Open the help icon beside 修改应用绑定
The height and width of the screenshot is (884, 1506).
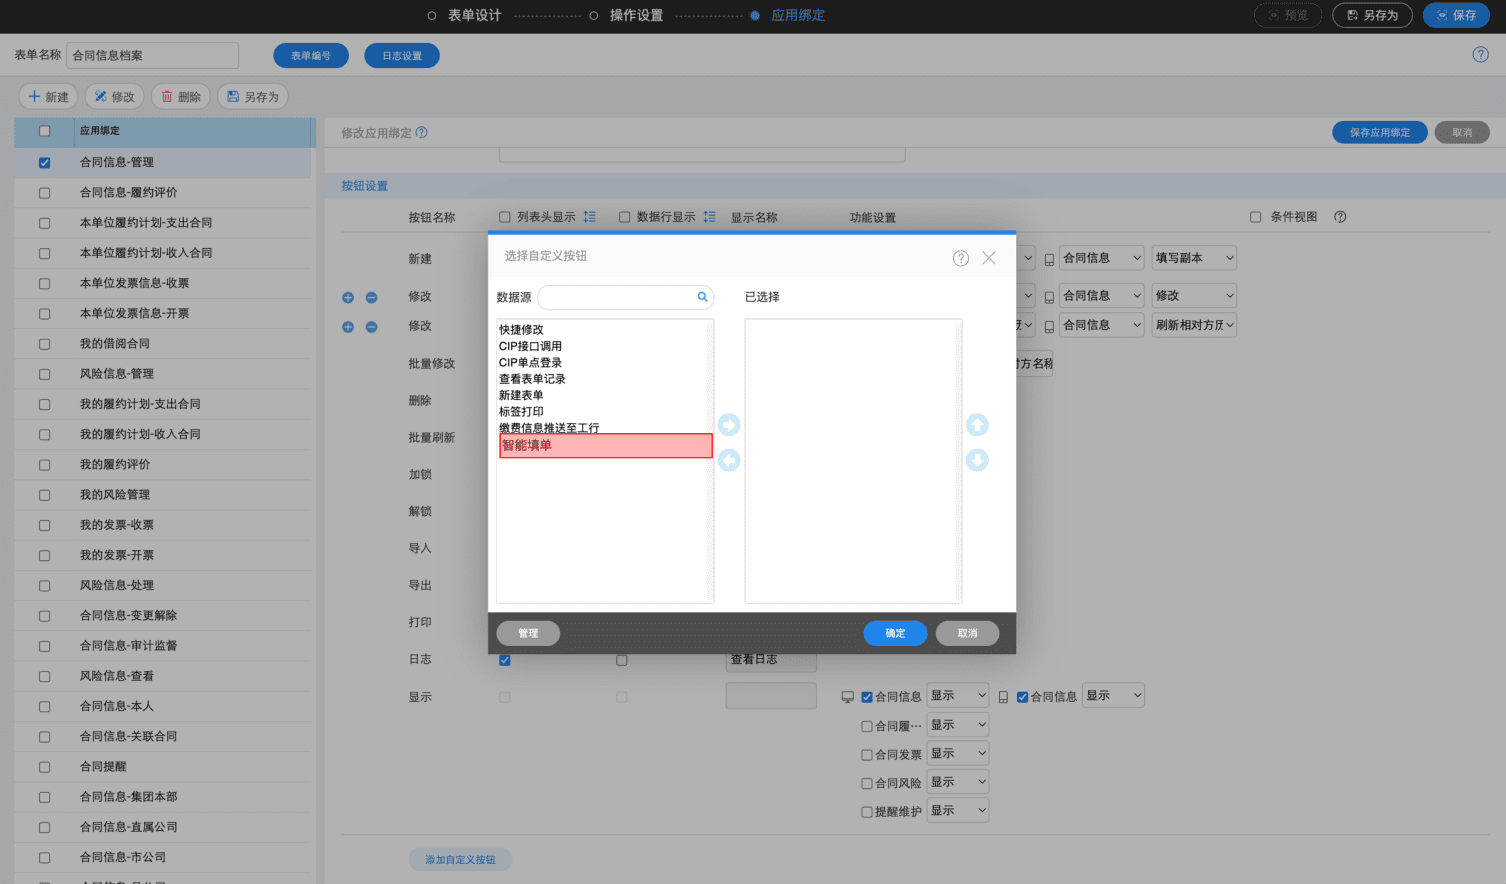(422, 133)
